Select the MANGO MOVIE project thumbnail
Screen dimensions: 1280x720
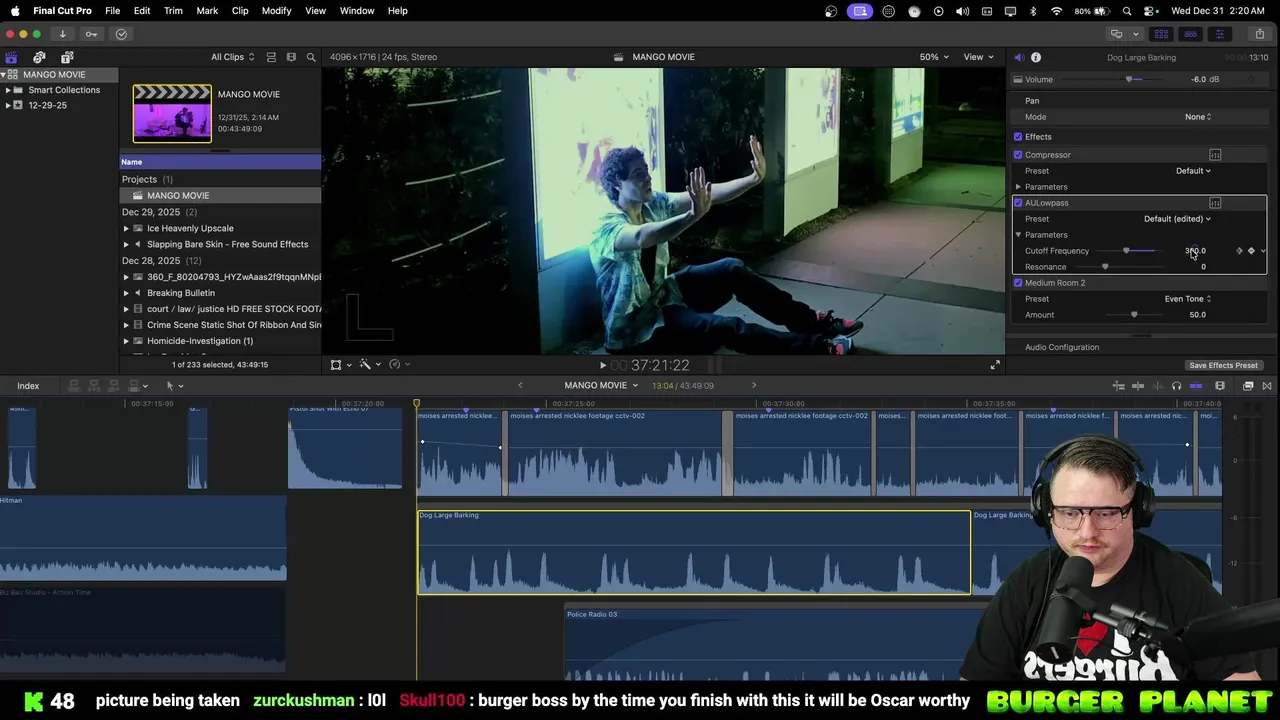tap(172, 113)
